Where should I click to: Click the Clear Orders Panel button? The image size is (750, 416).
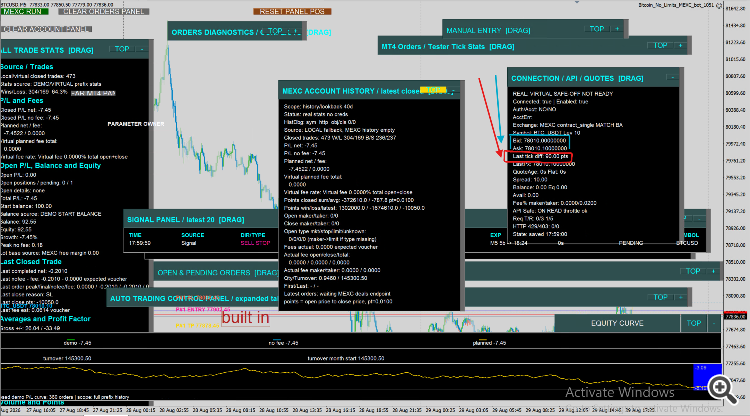click(x=103, y=11)
